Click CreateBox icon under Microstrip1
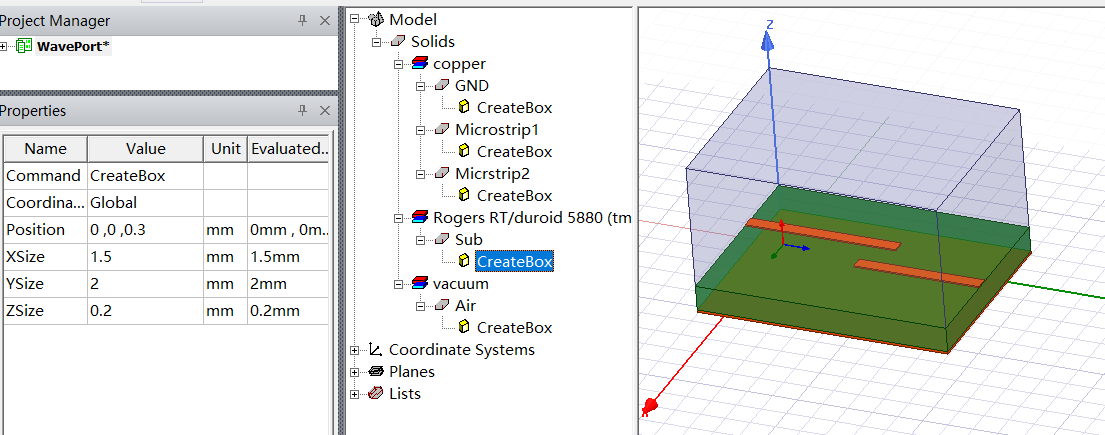Image resolution: width=1105 pixels, height=435 pixels. (464, 151)
